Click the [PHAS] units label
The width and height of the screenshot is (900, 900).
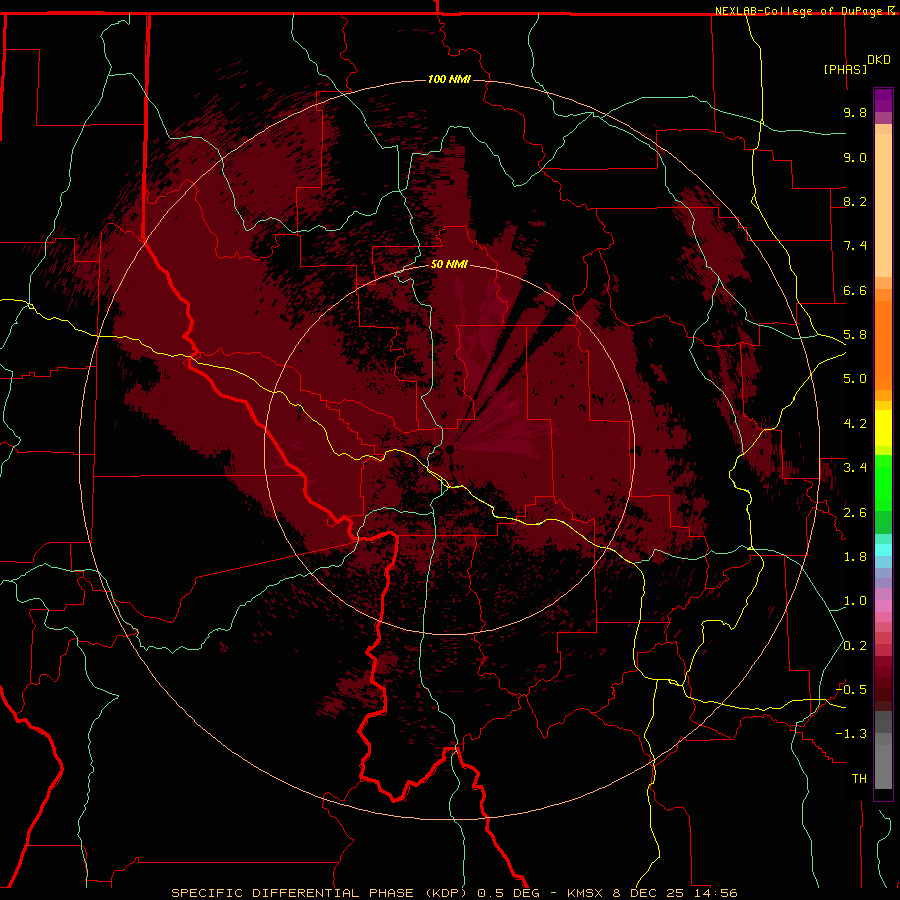coord(845,69)
